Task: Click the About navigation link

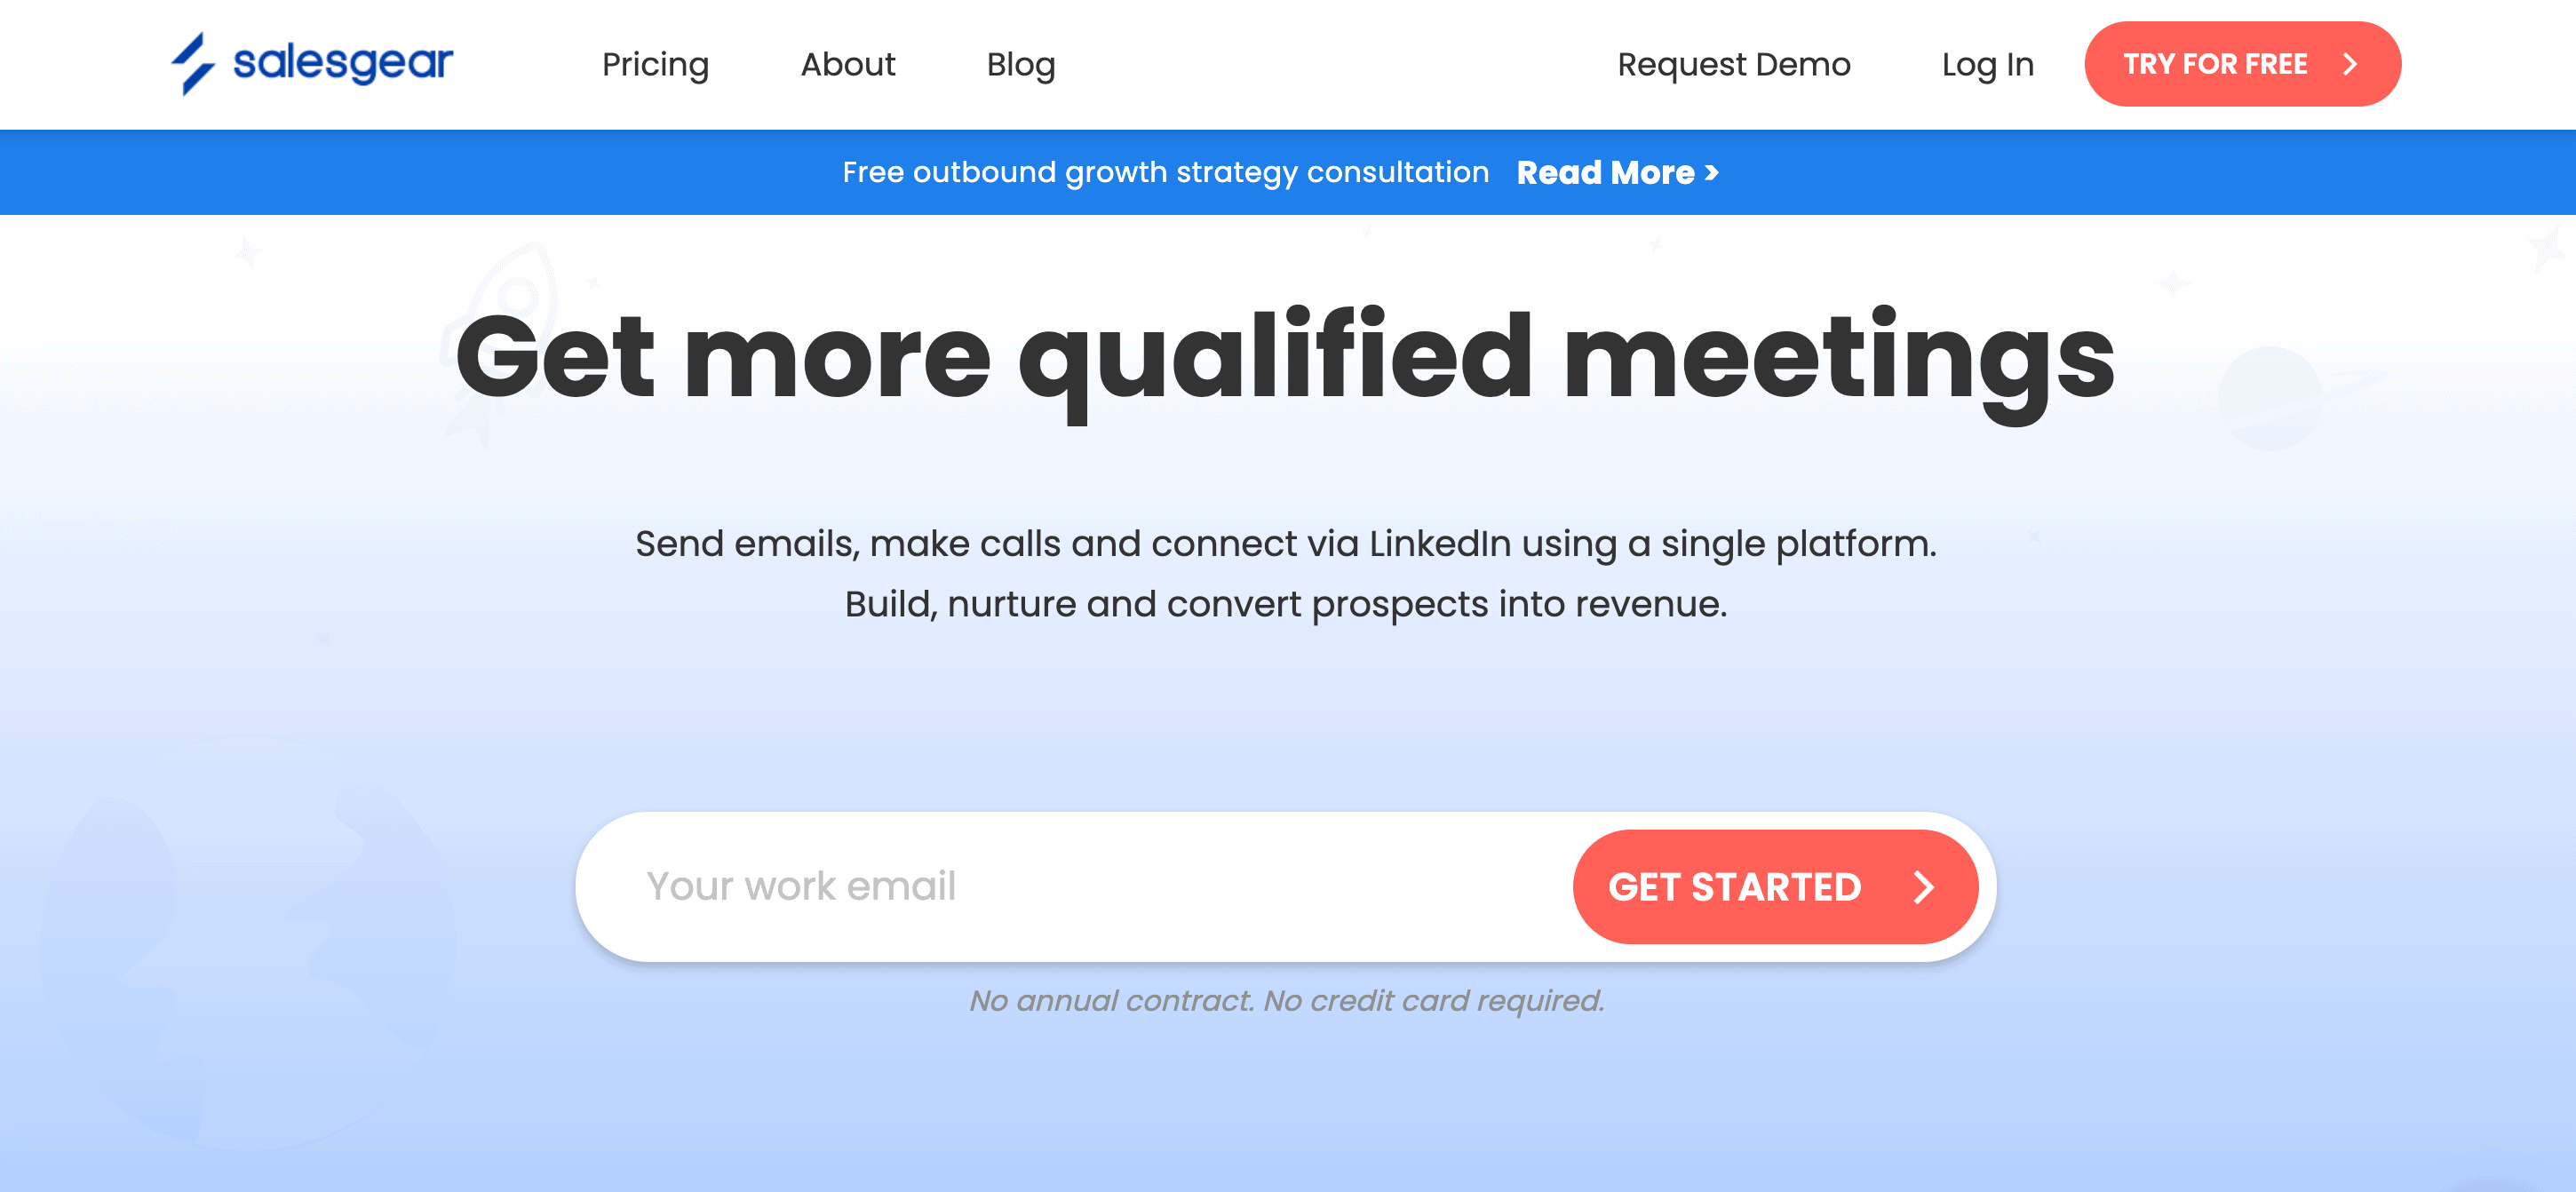Action: [847, 64]
